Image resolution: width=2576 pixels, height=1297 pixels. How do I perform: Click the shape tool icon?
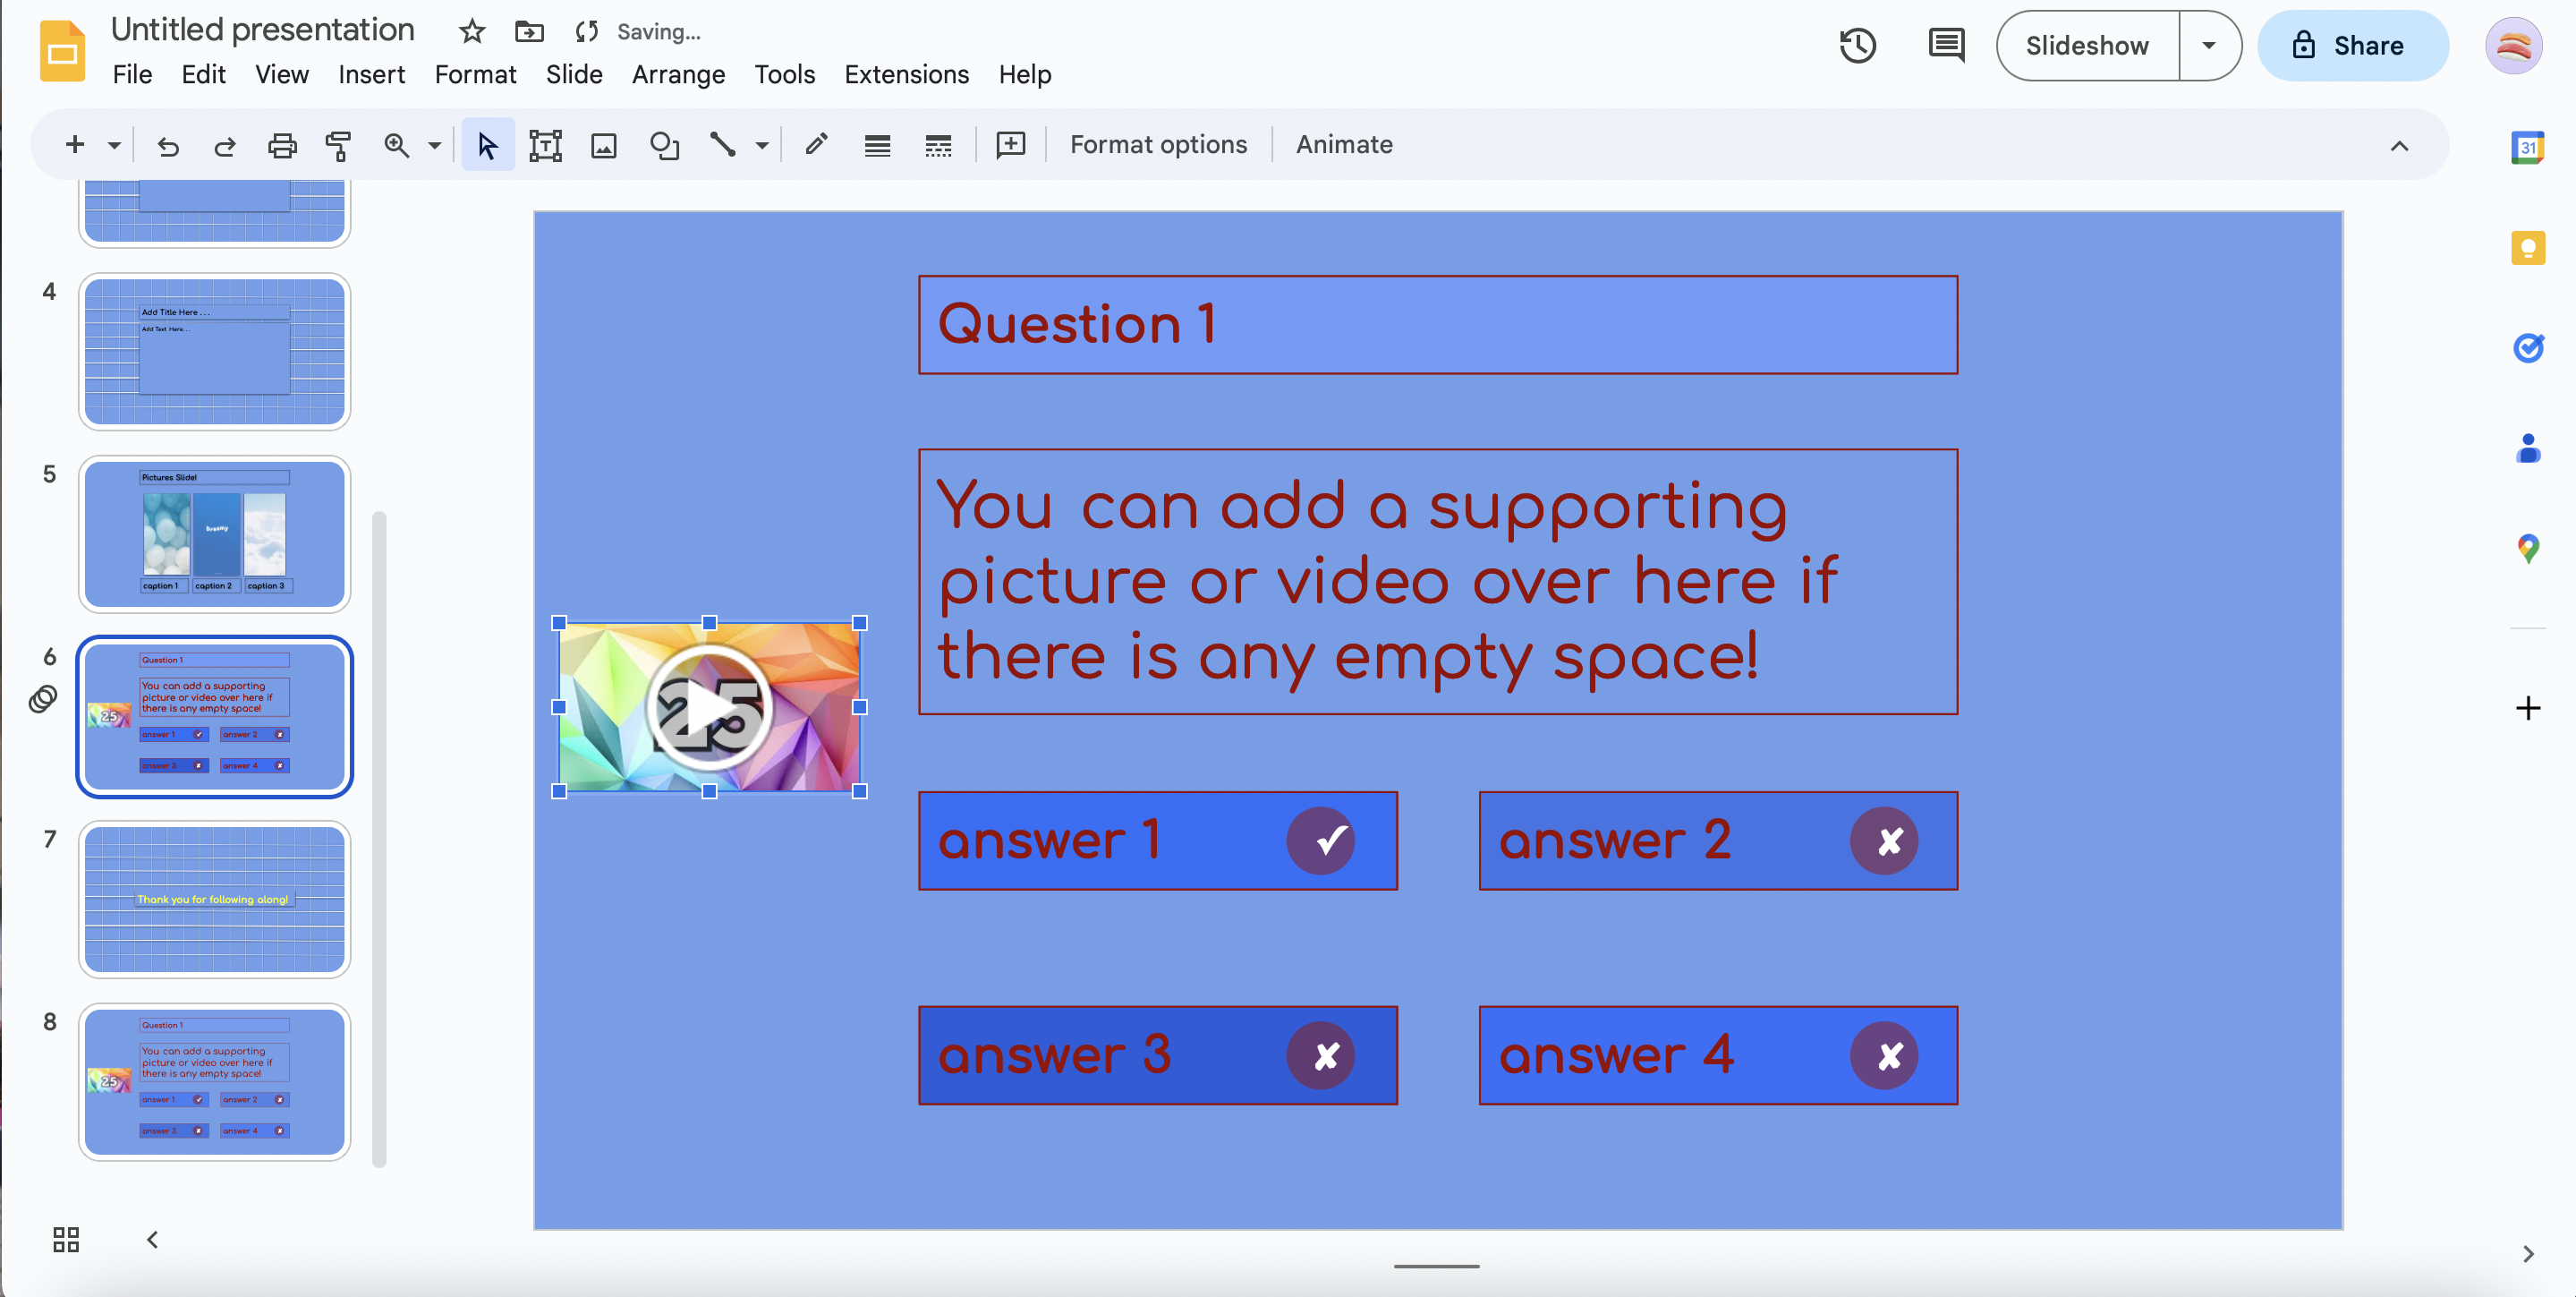click(664, 146)
